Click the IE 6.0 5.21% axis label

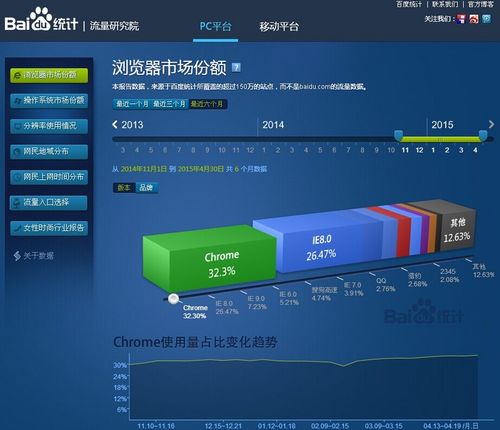point(289,298)
